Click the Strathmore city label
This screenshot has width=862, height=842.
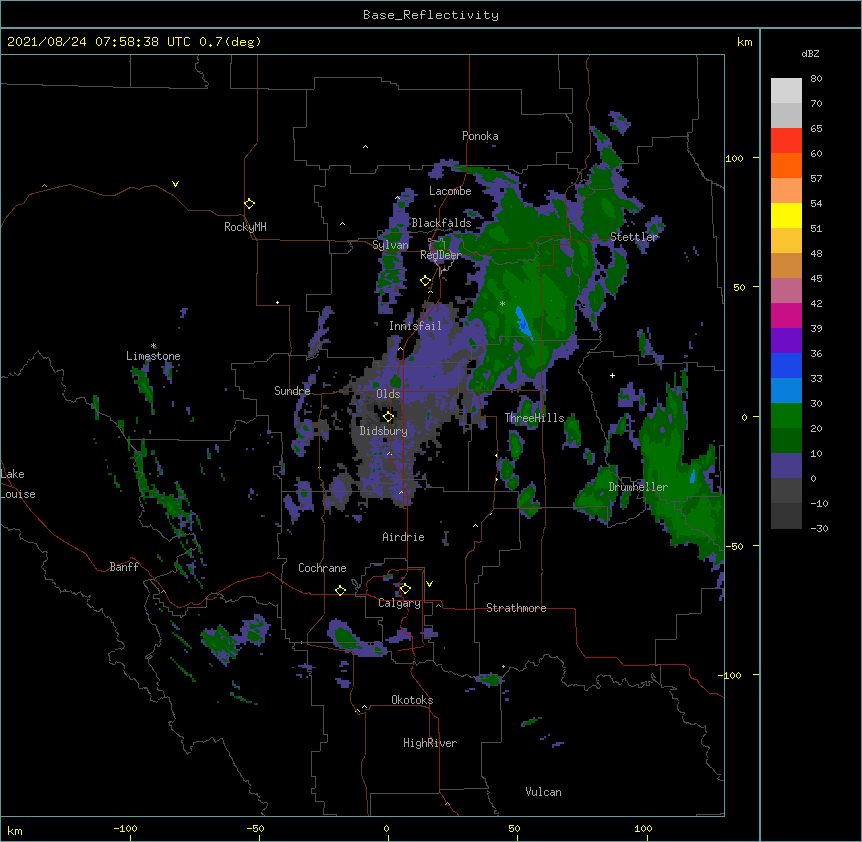tap(516, 608)
